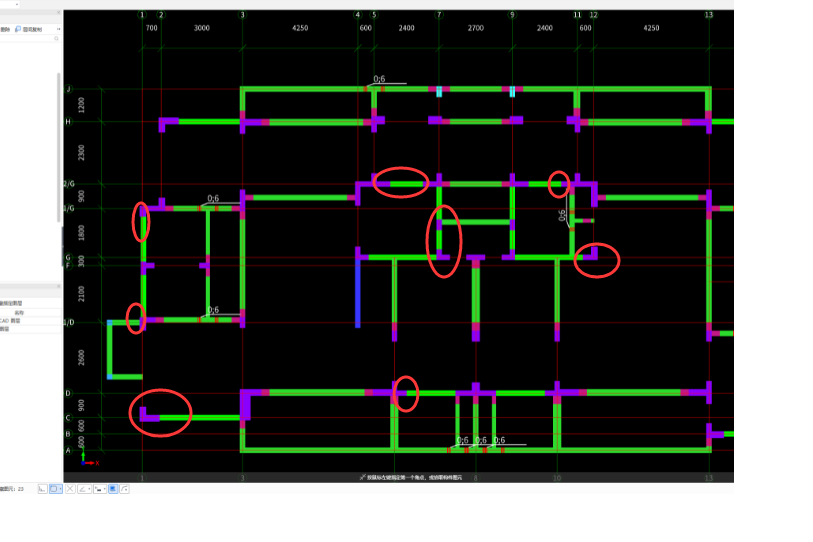Image resolution: width=813 pixels, height=542 pixels.
Task: Click the coordinate origin icon in bottom toolbar
Action: (x=43, y=489)
